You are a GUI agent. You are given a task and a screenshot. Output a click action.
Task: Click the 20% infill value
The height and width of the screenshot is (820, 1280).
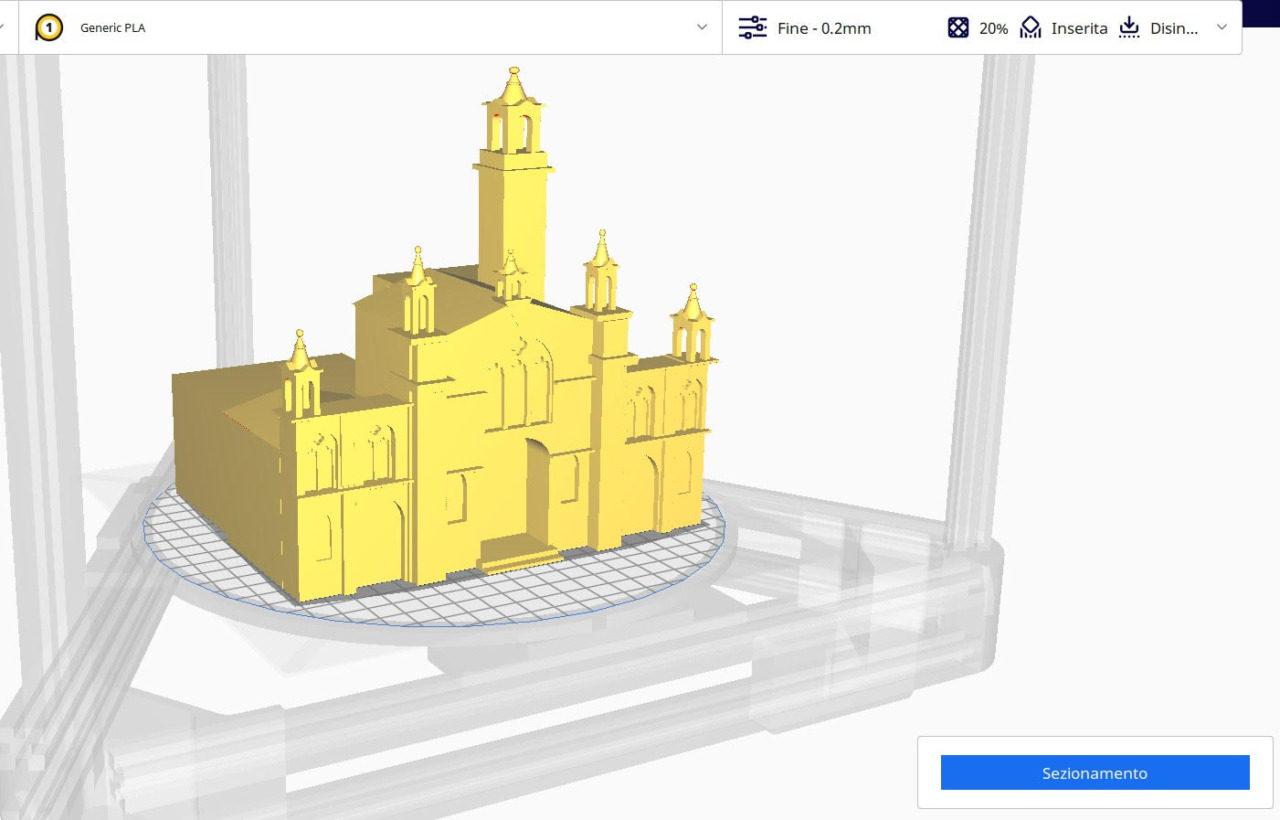pyautogui.click(x=993, y=28)
